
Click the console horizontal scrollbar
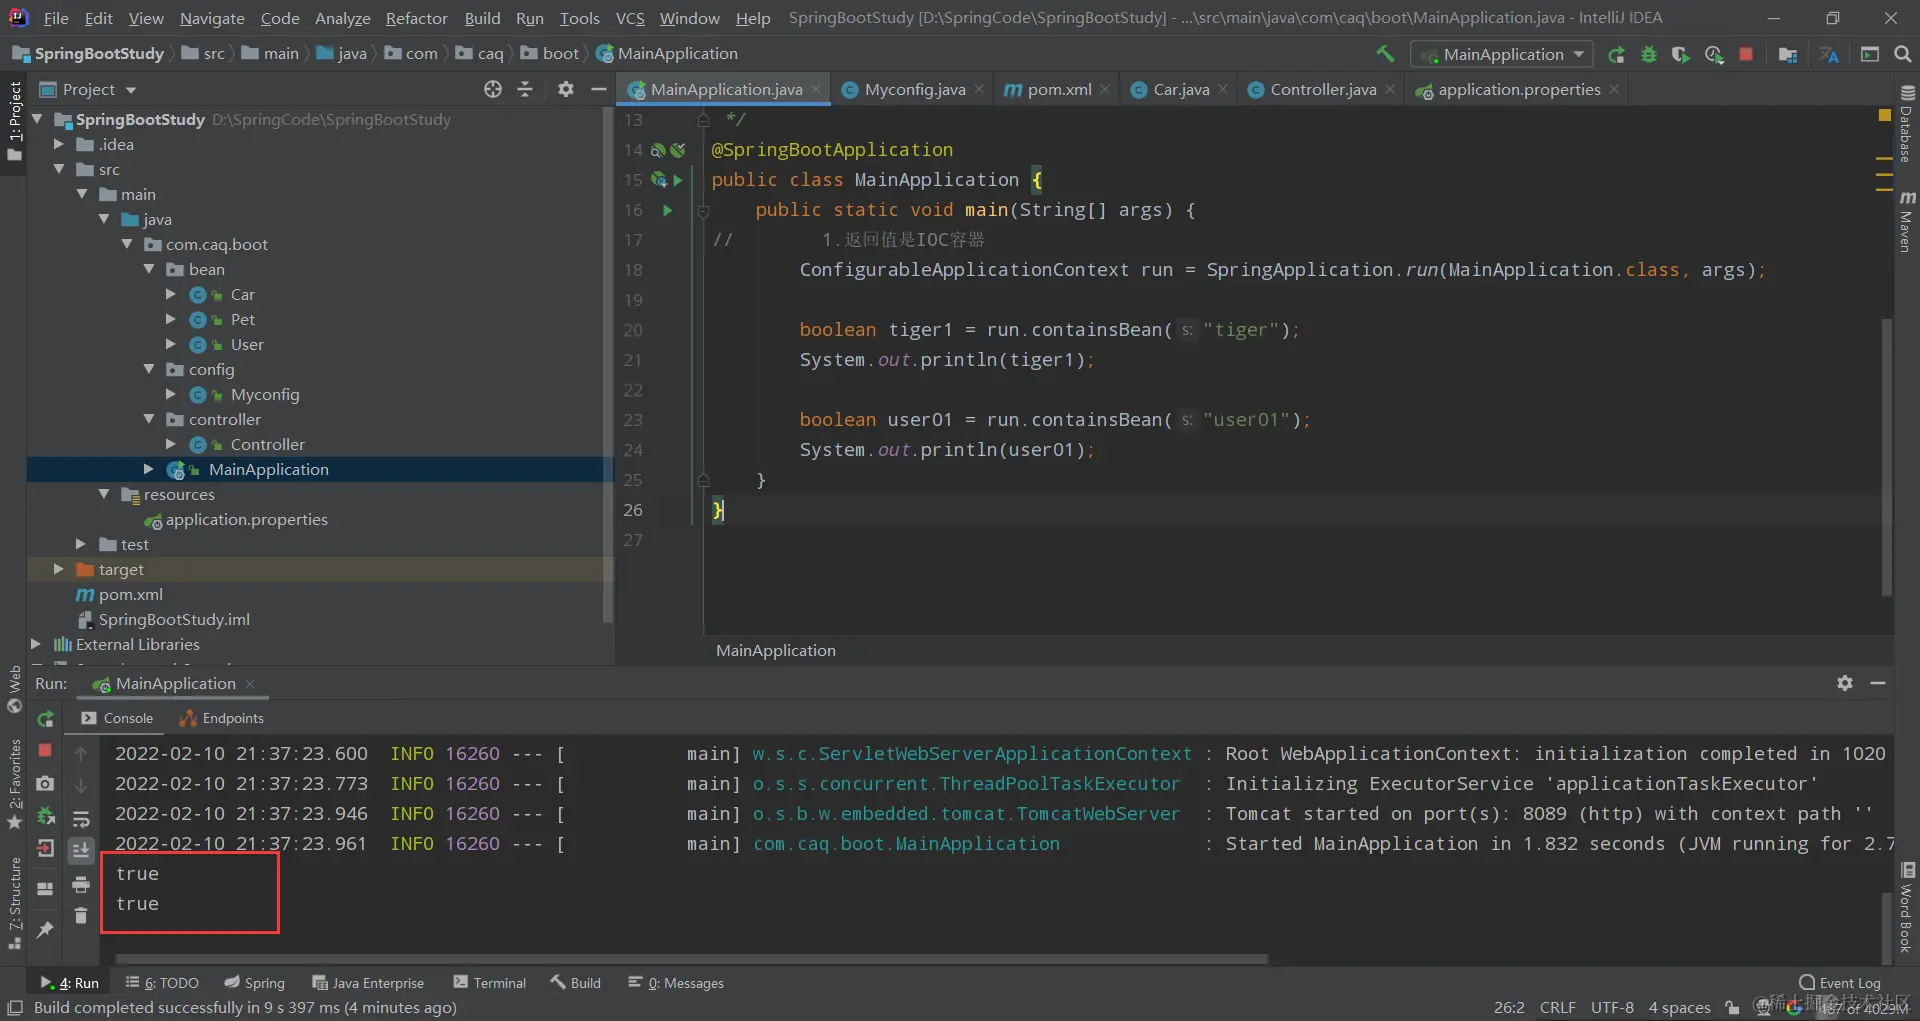(x=690, y=959)
